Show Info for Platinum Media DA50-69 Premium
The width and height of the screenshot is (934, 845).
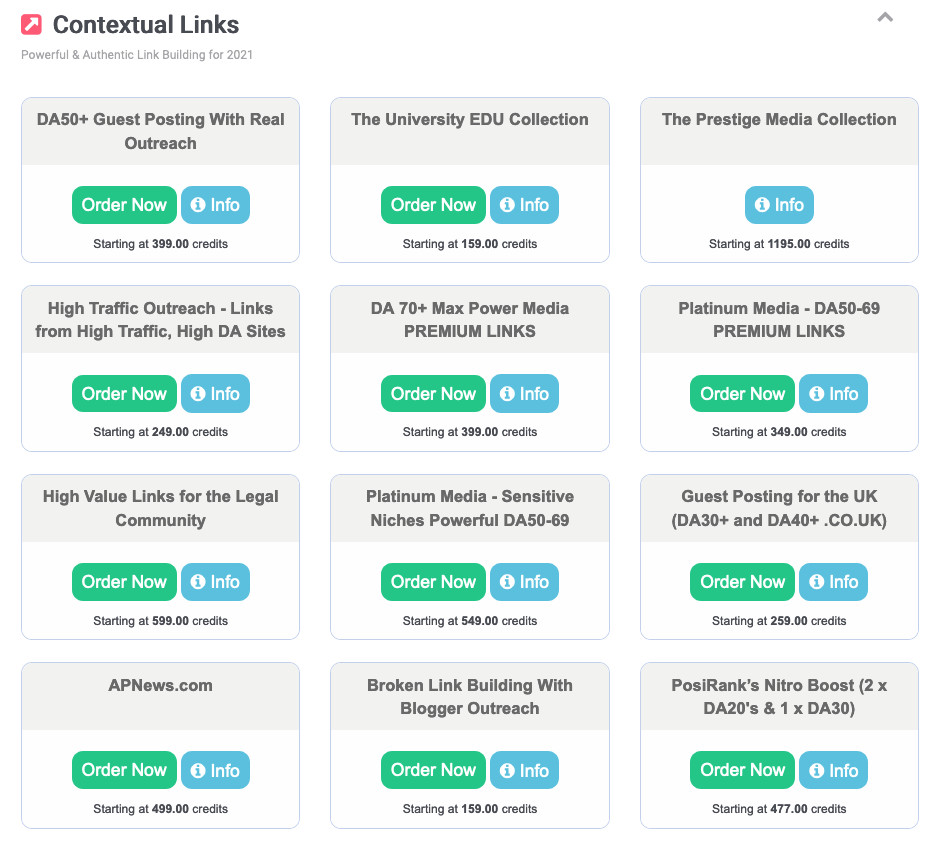(833, 394)
